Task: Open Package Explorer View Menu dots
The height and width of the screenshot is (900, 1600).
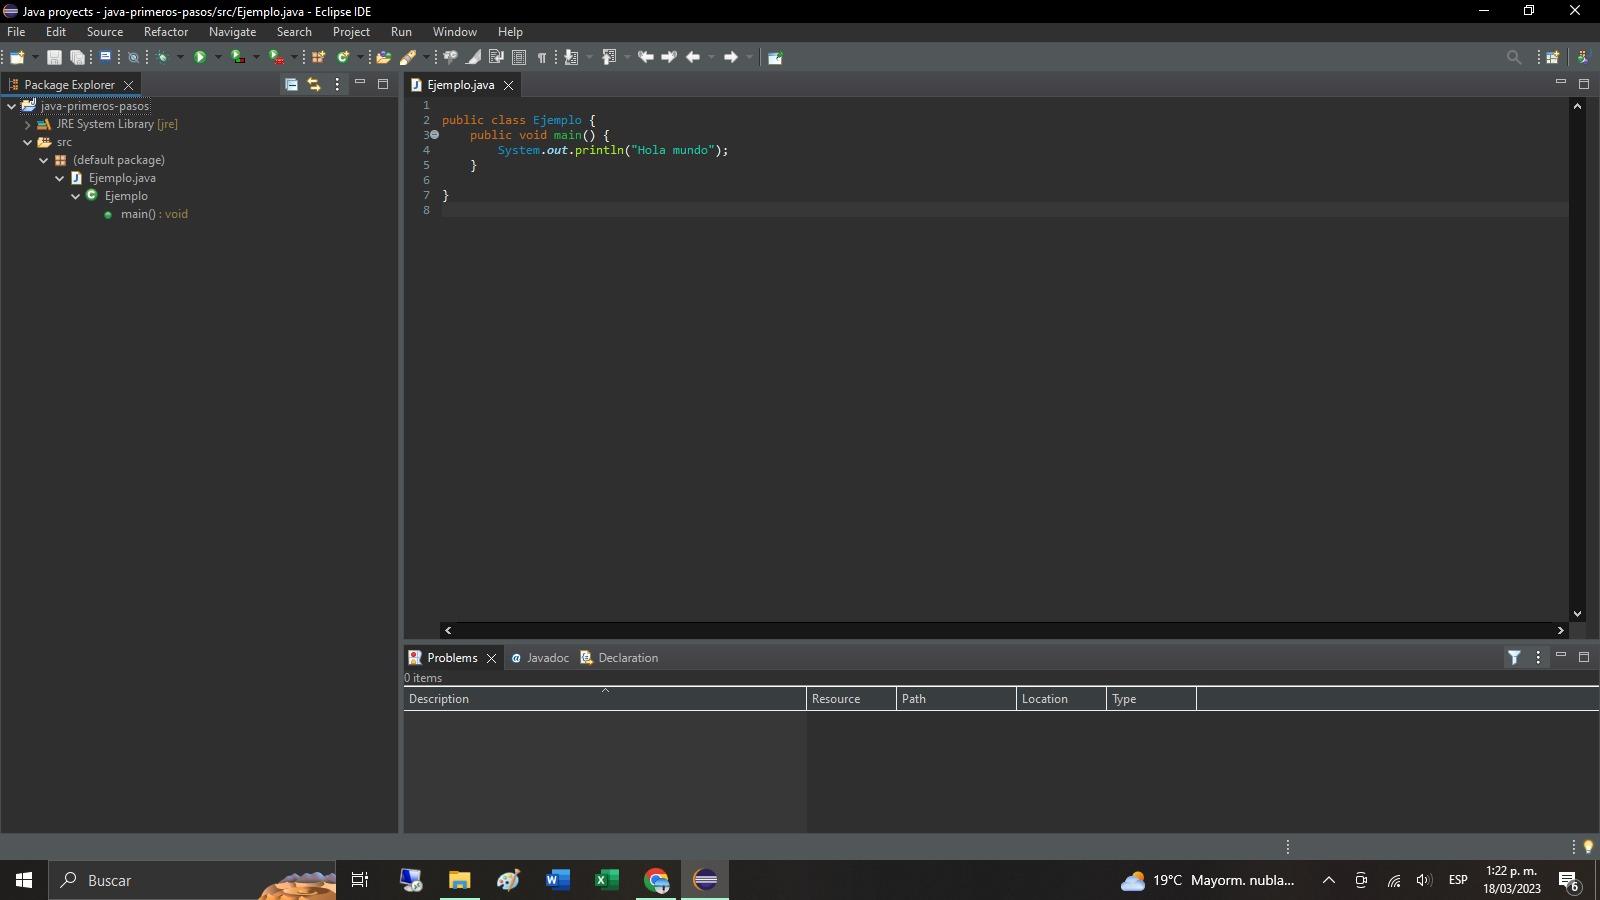Action: click(337, 85)
